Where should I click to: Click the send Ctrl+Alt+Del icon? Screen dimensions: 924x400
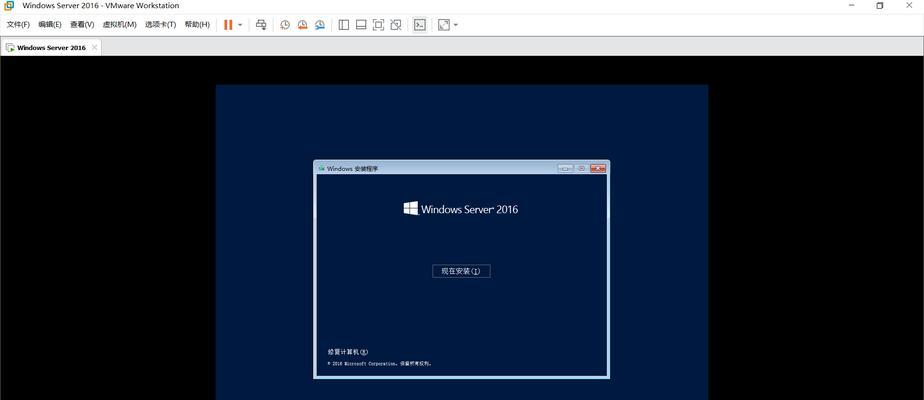(261, 25)
